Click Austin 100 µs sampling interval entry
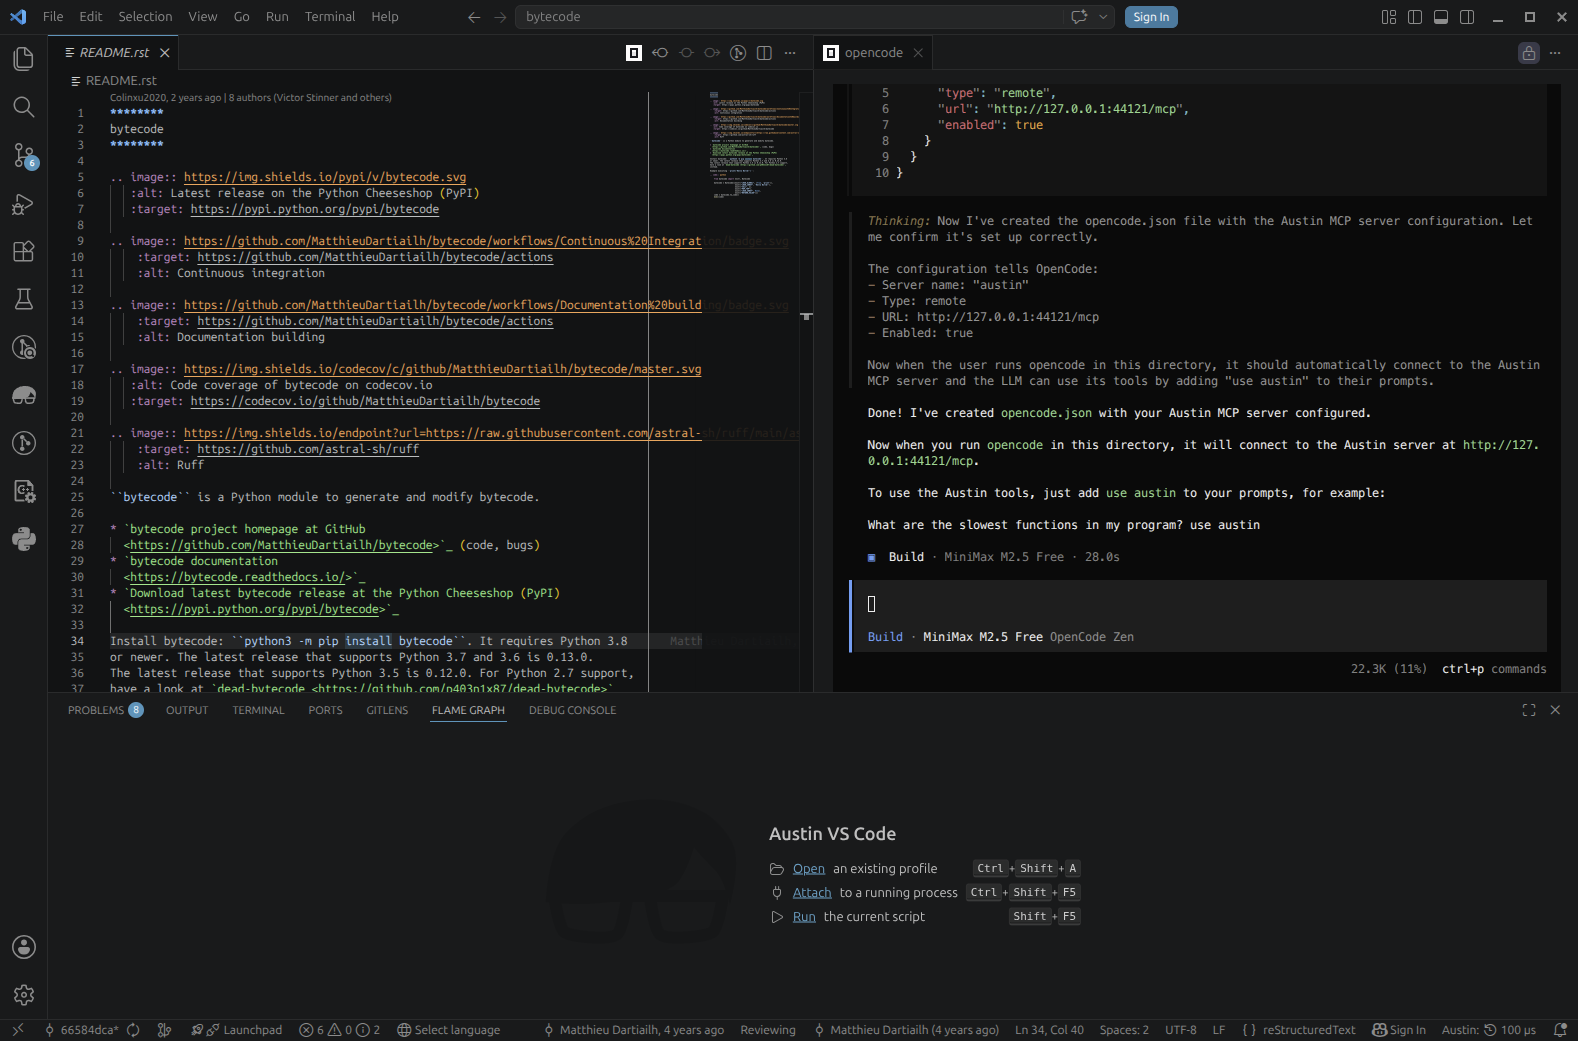This screenshot has height=1041, width=1578. 1488,1030
